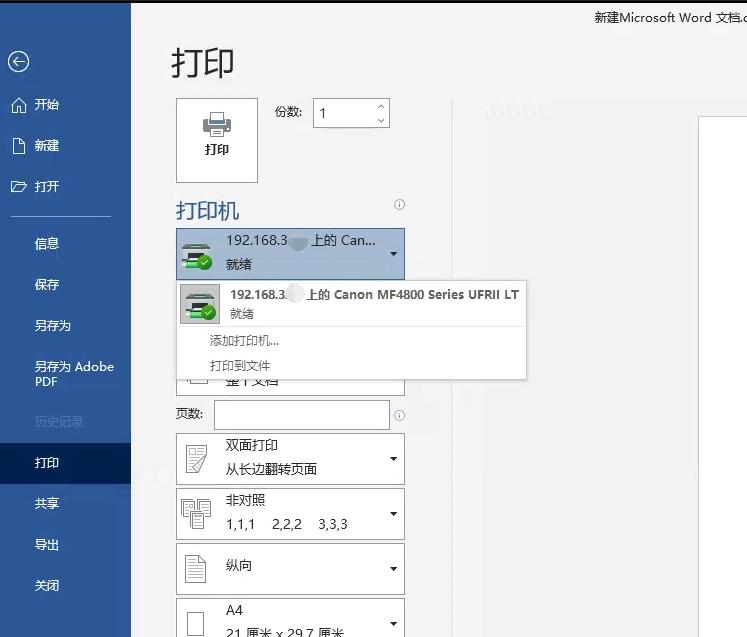Click the new document icon beside 新建
This screenshot has width=747, height=637.
(x=19, y=146)
